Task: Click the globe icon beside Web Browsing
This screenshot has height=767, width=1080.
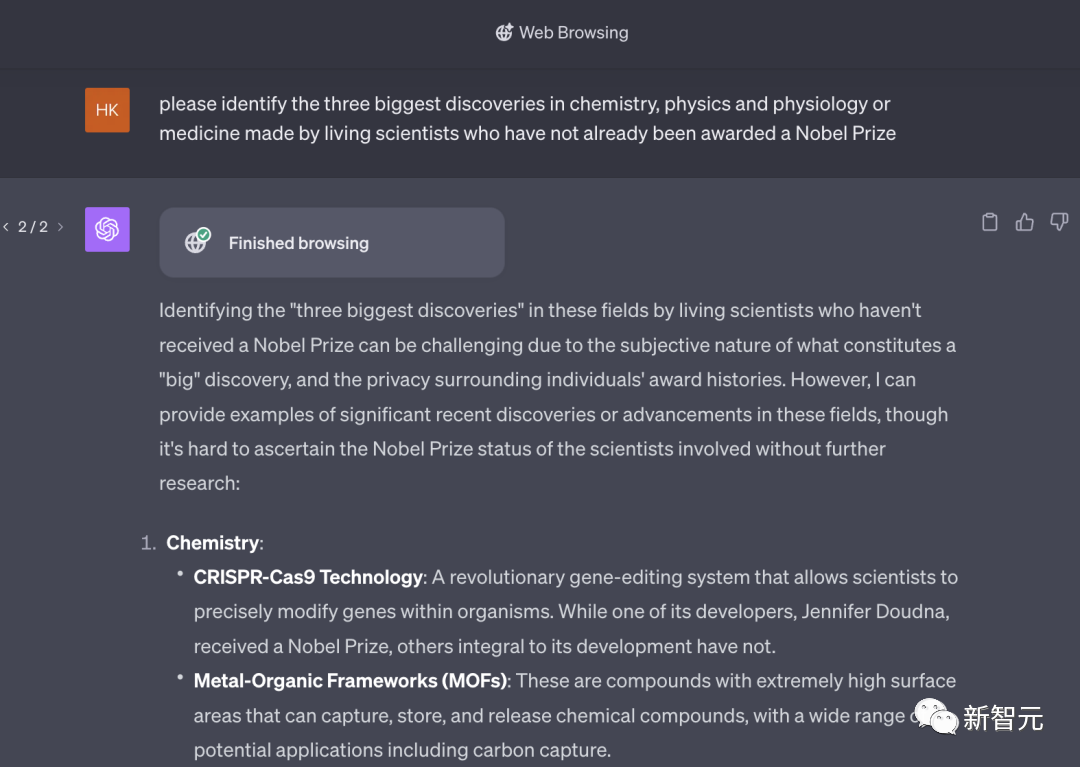Action: (x=504, y=32)
